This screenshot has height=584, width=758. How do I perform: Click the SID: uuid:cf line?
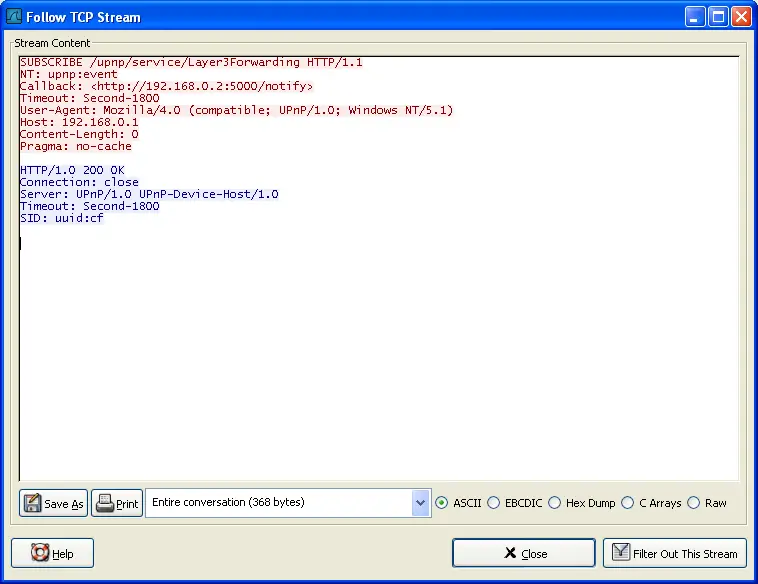click(x=61, y=218)
